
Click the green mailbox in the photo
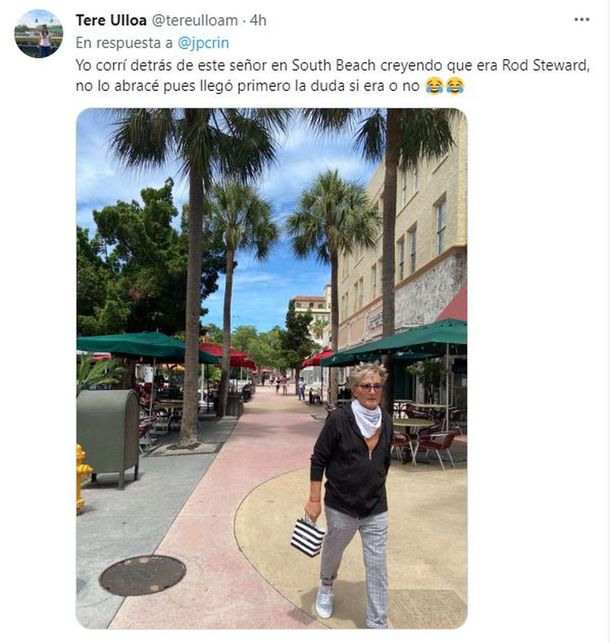(108, 438)
